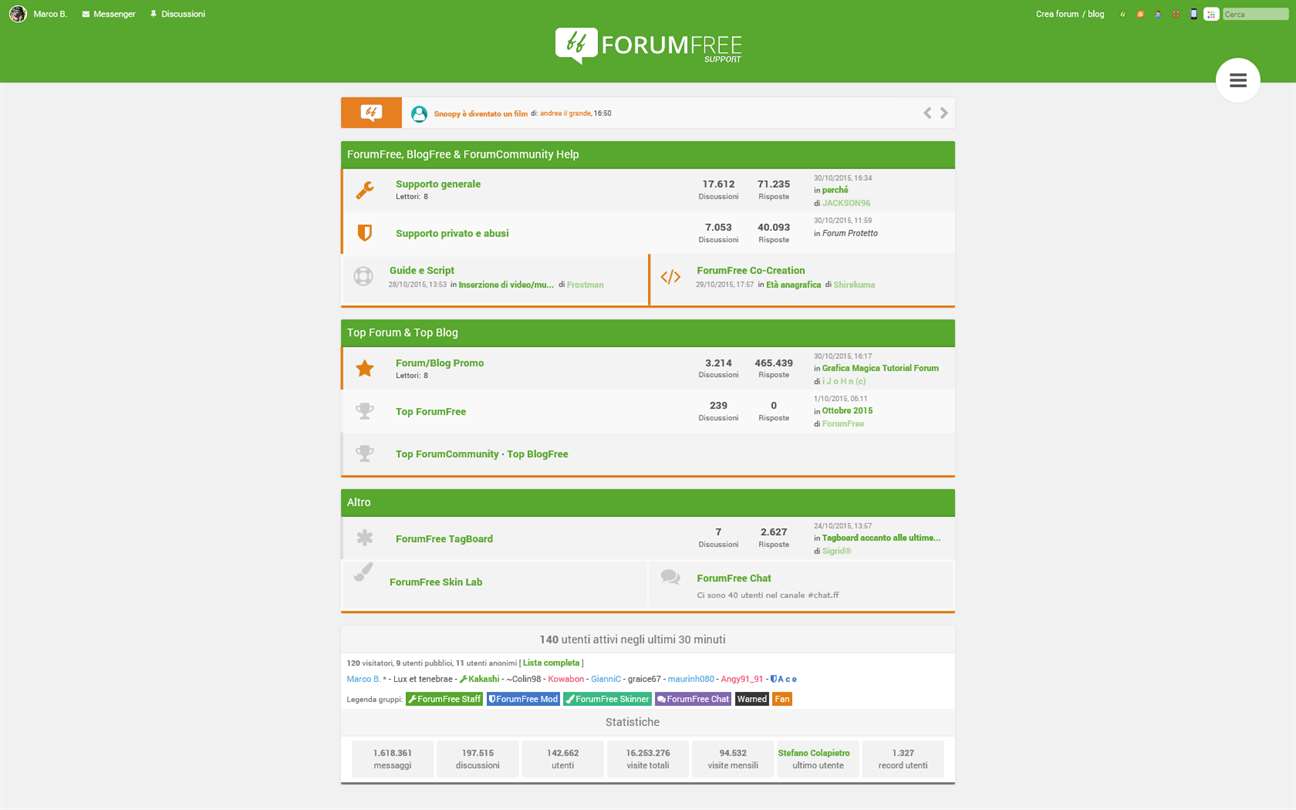Click ForumFree Chat group badge in legend

[693, 699]
